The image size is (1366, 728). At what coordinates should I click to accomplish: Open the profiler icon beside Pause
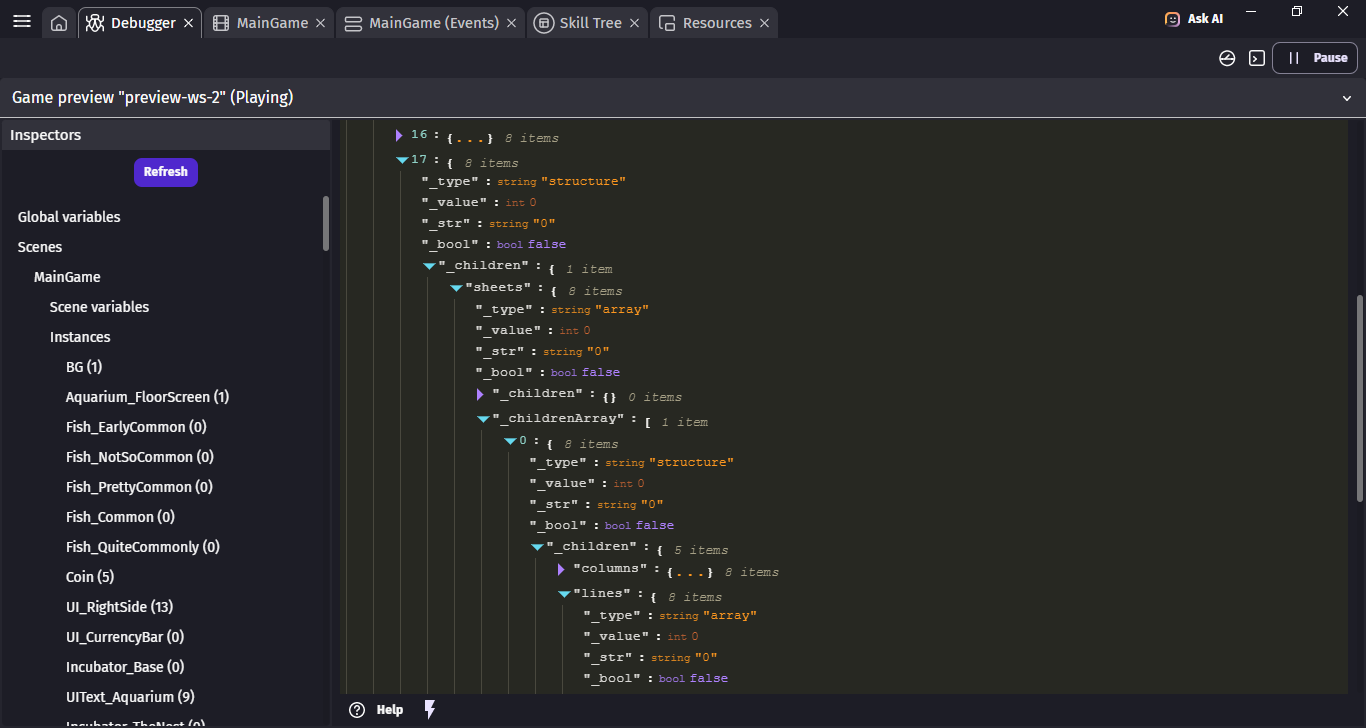tap(1227, 58)
